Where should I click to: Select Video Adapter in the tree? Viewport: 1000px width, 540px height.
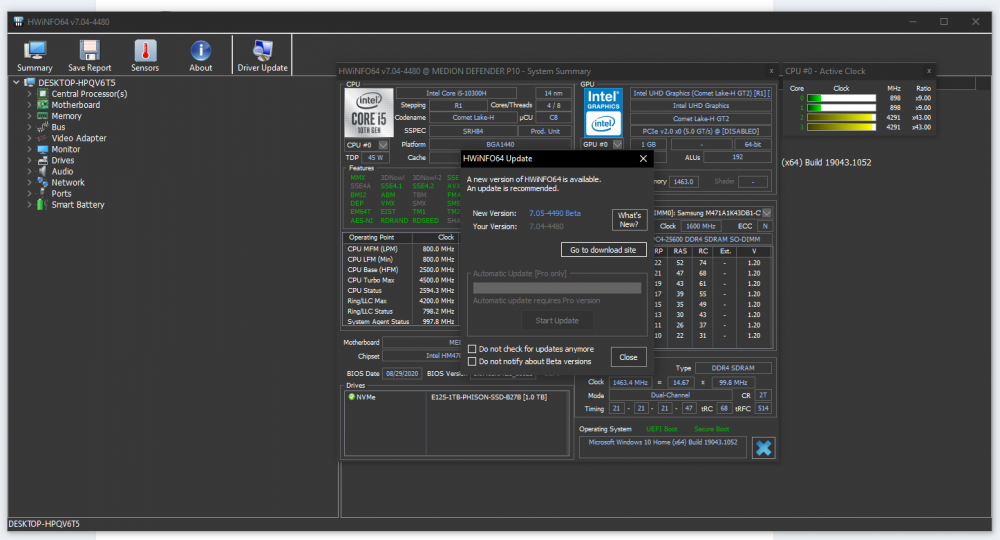coord(78,138)
